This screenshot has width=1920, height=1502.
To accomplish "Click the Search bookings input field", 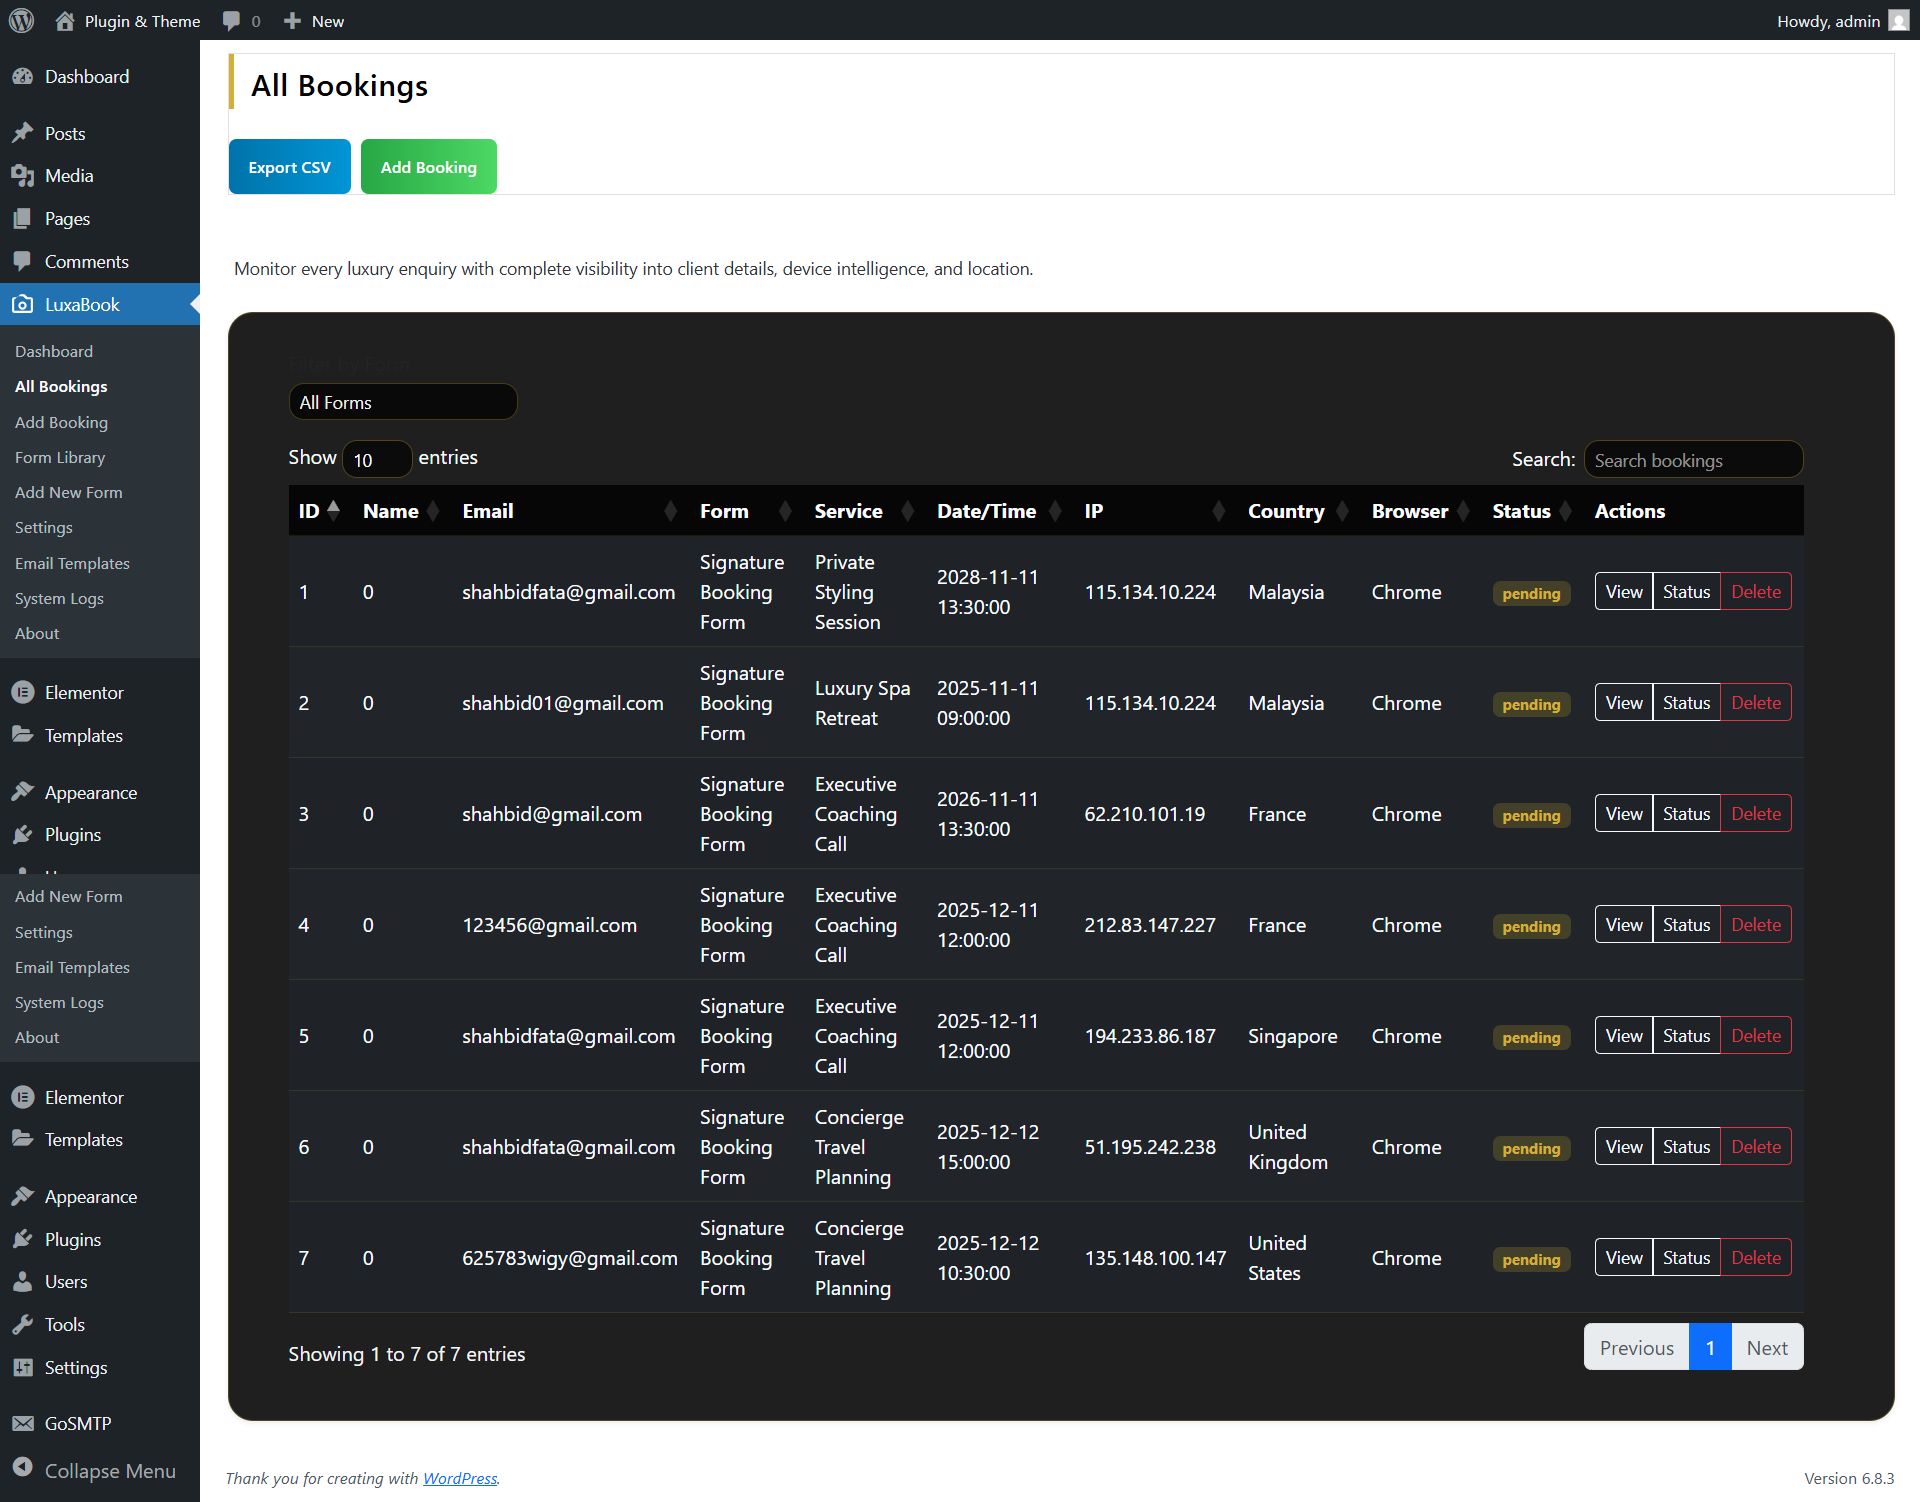I will (1693, 460).
